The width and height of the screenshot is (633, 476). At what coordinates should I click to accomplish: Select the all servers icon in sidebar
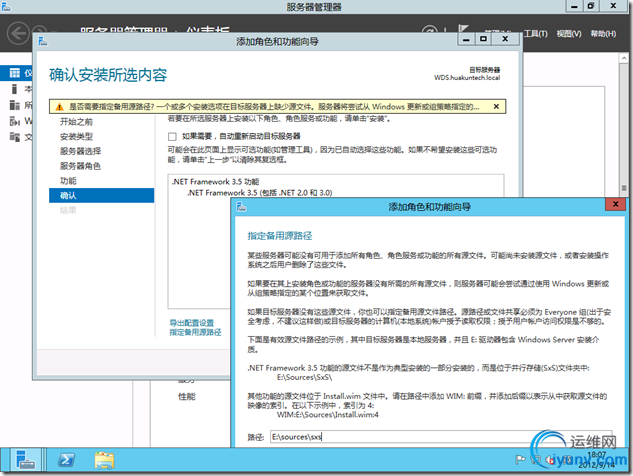15,105
